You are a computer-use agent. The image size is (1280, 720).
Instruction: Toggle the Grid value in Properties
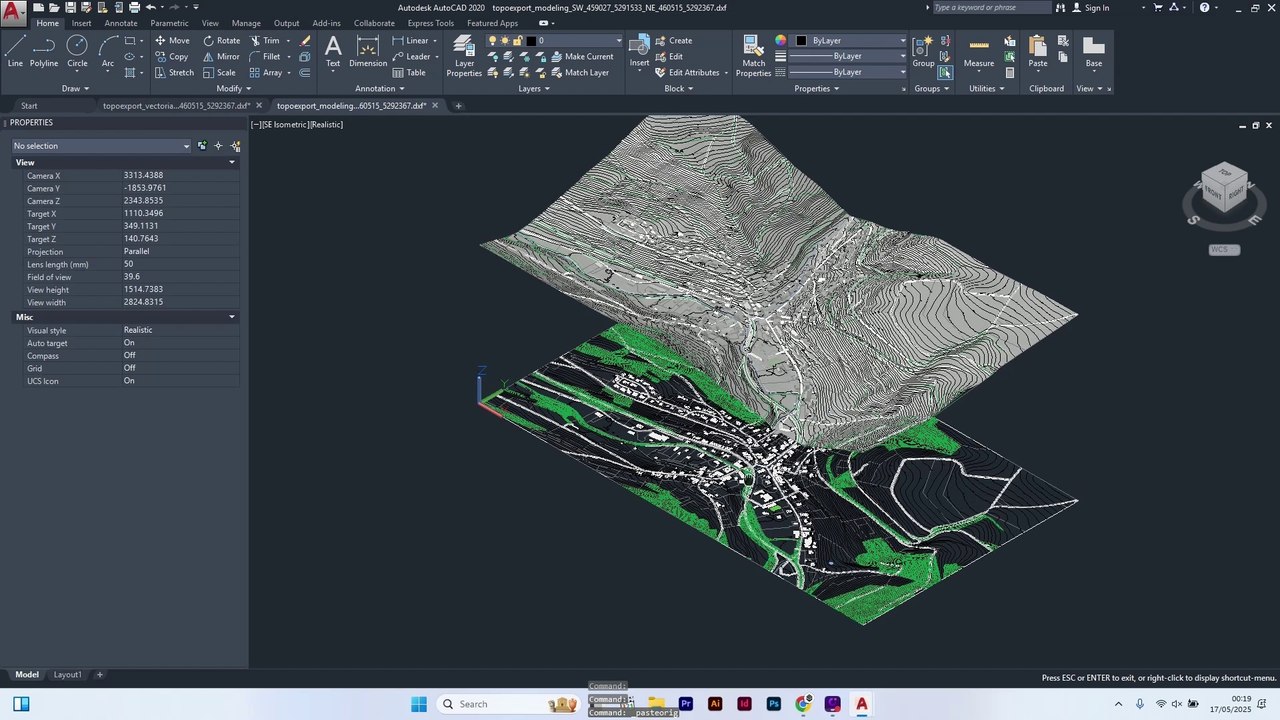[180, 368]
